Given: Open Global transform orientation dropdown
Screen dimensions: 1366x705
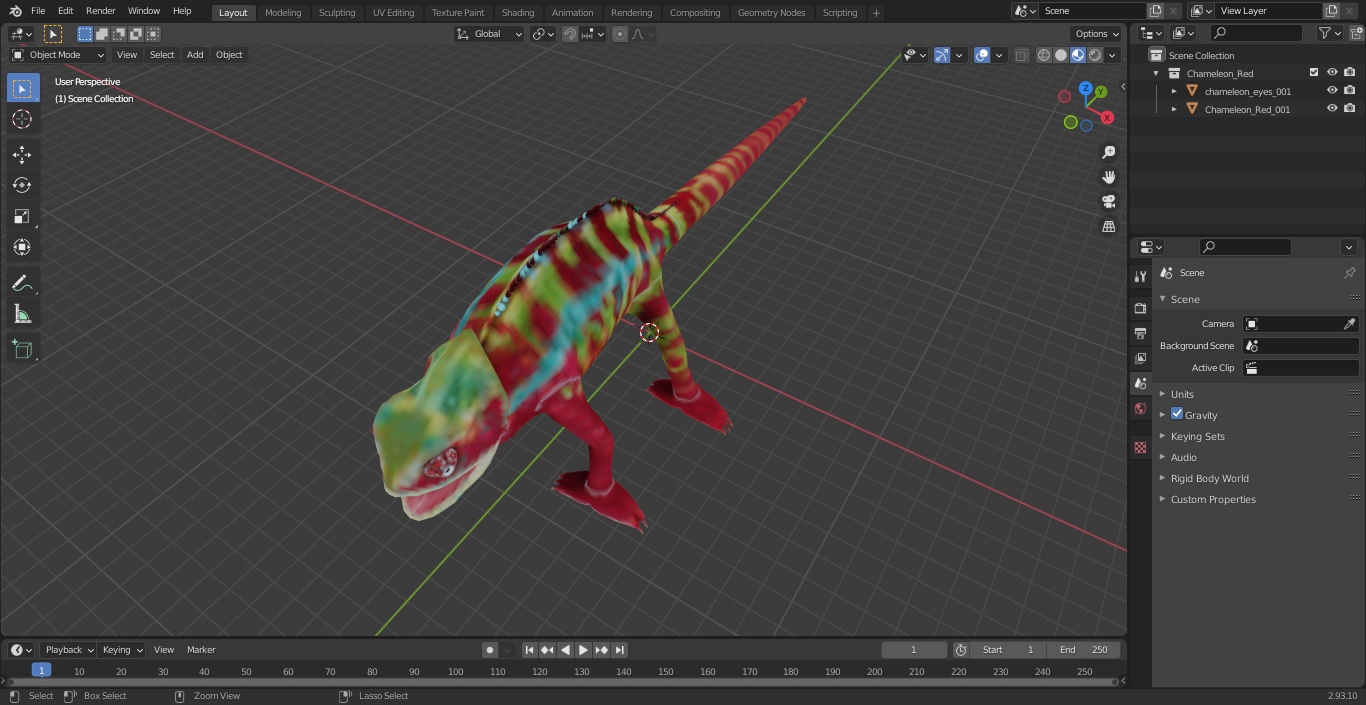Looking at the screenshot, I should (490, 34).
